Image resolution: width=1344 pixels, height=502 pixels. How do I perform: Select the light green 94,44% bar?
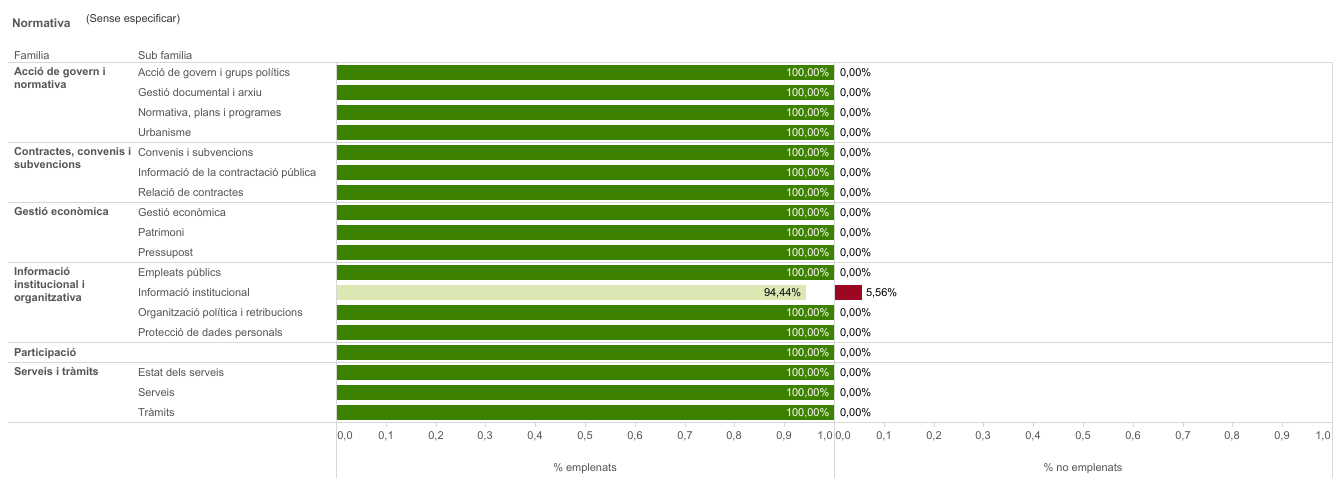pyautogui.click(x=571, y=292)
